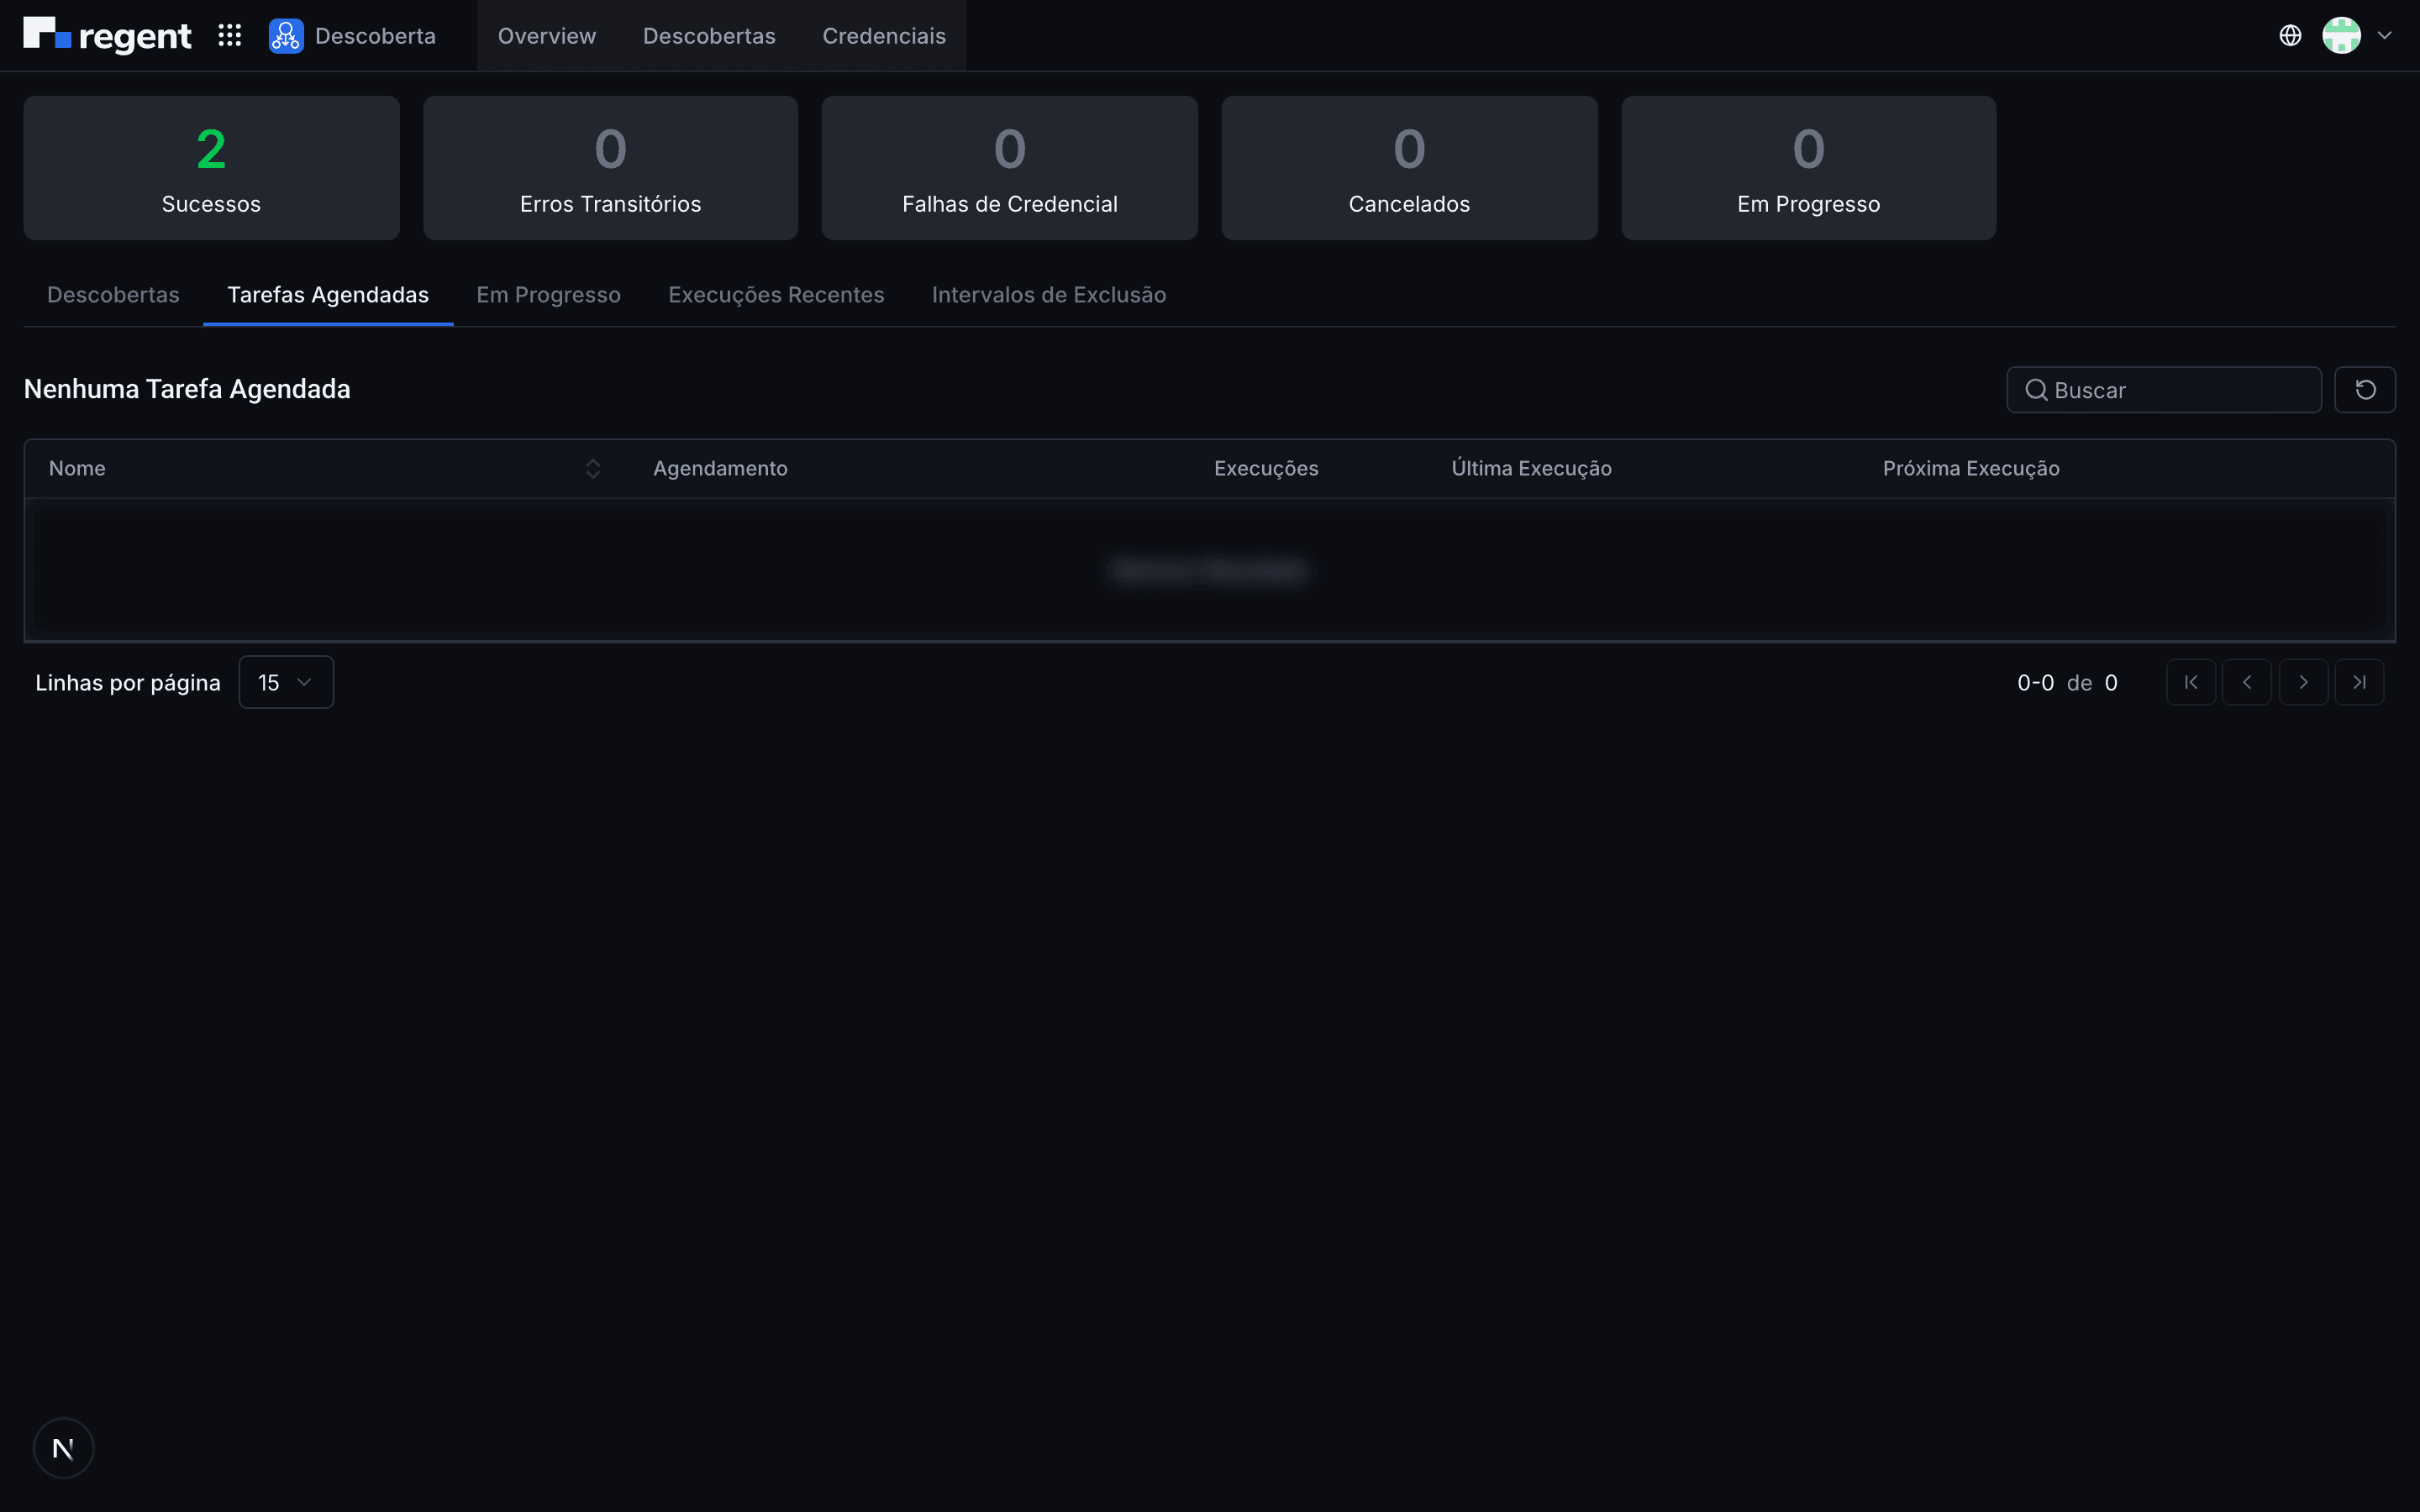Click the Descoberta module icon
This screenshot has width=2420, height=1512.
(286, 36)
